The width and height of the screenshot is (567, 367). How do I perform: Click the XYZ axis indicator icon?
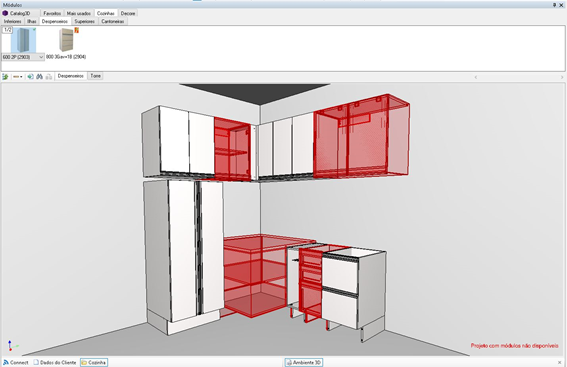tap(12, 346)
